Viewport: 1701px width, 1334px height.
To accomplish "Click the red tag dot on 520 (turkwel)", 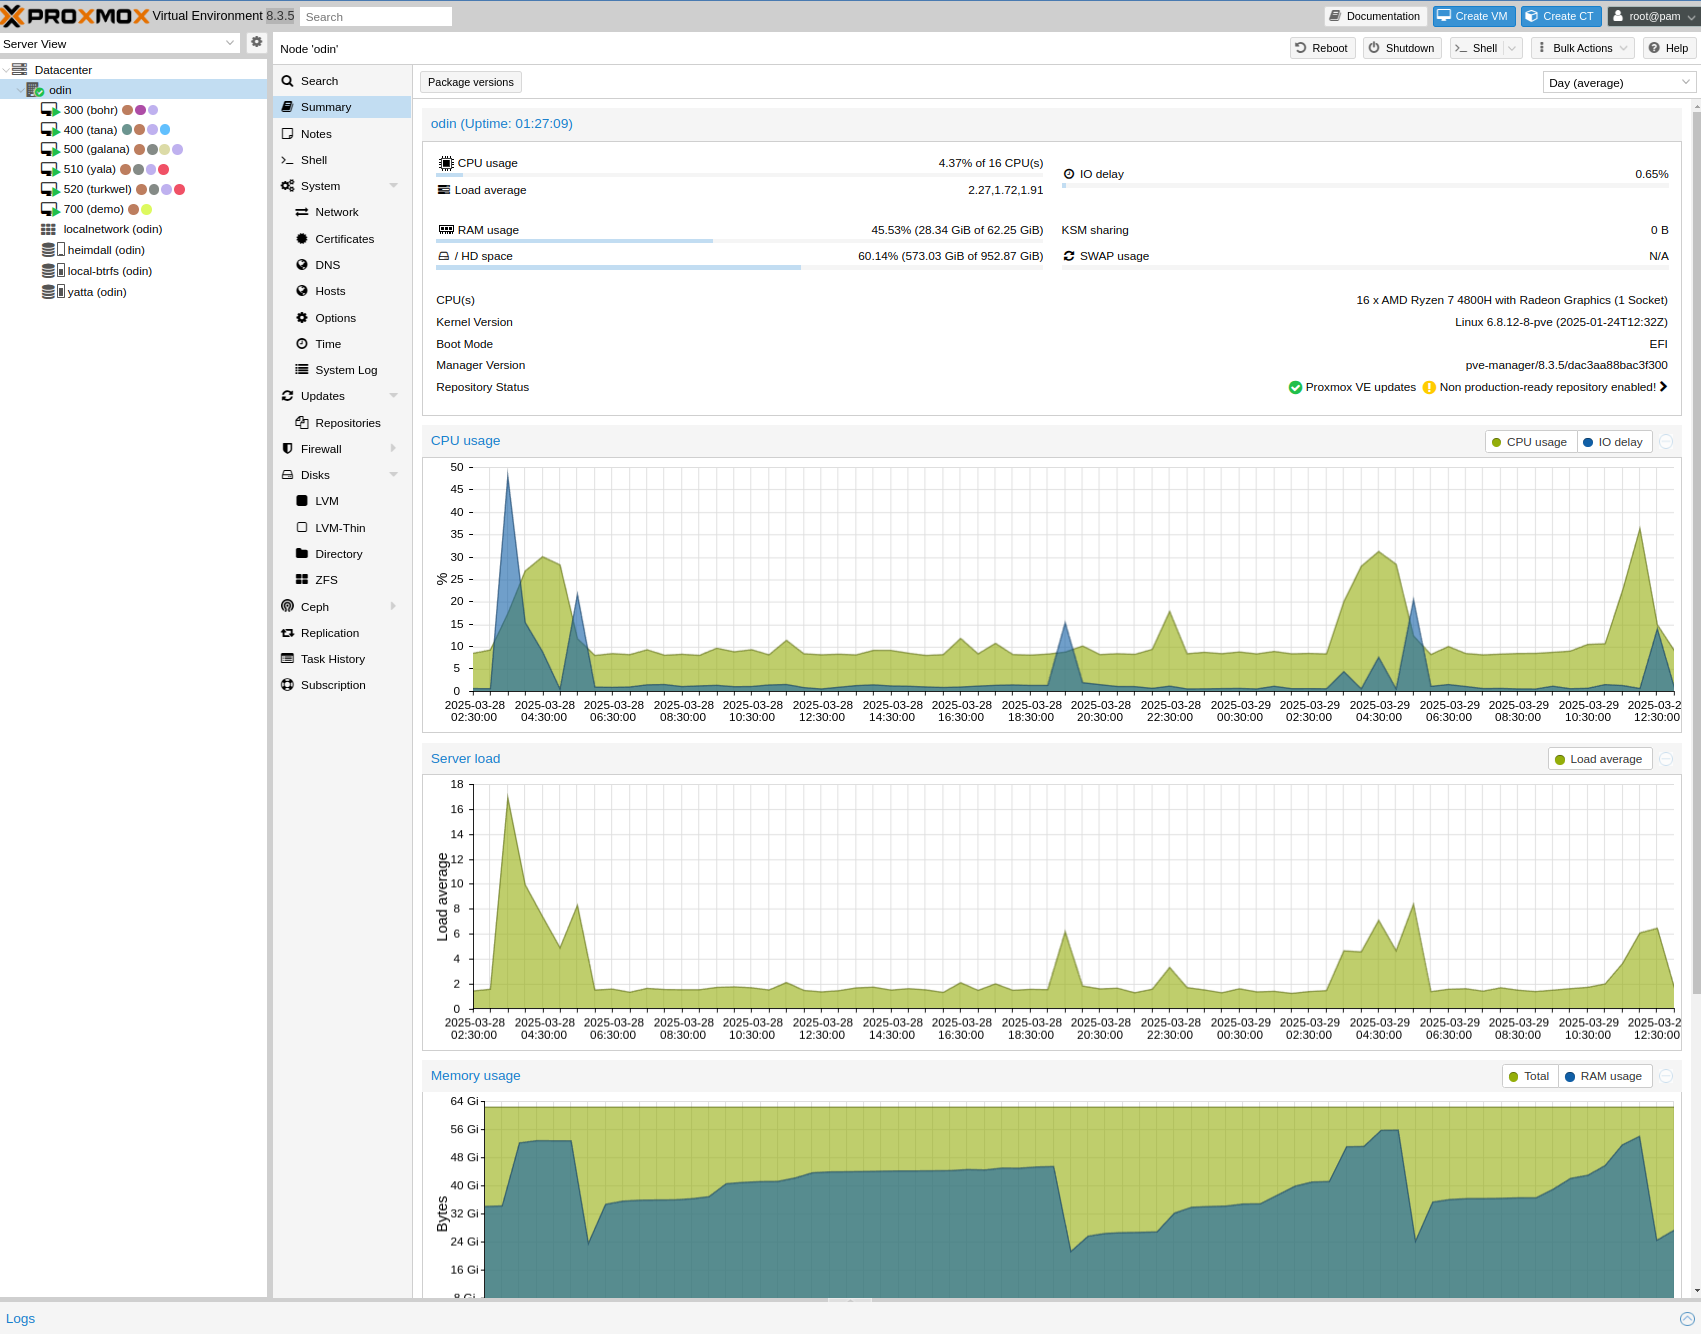I will pos(179,189).
